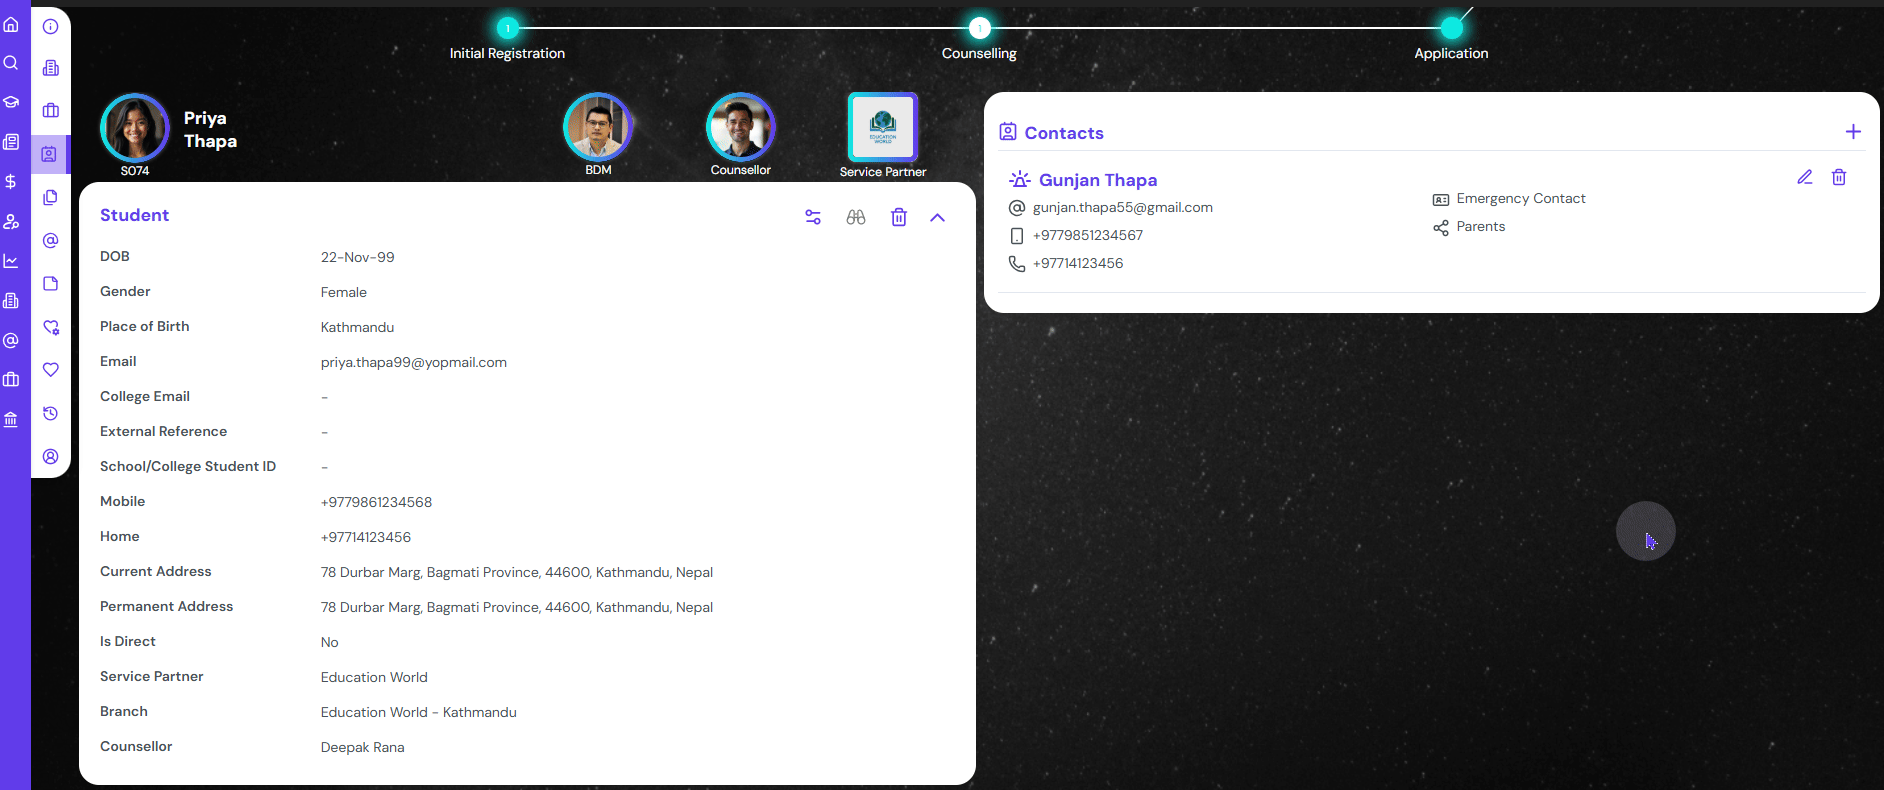
Task: Open the history clock icon in submenu
Action: pos(51,413)
